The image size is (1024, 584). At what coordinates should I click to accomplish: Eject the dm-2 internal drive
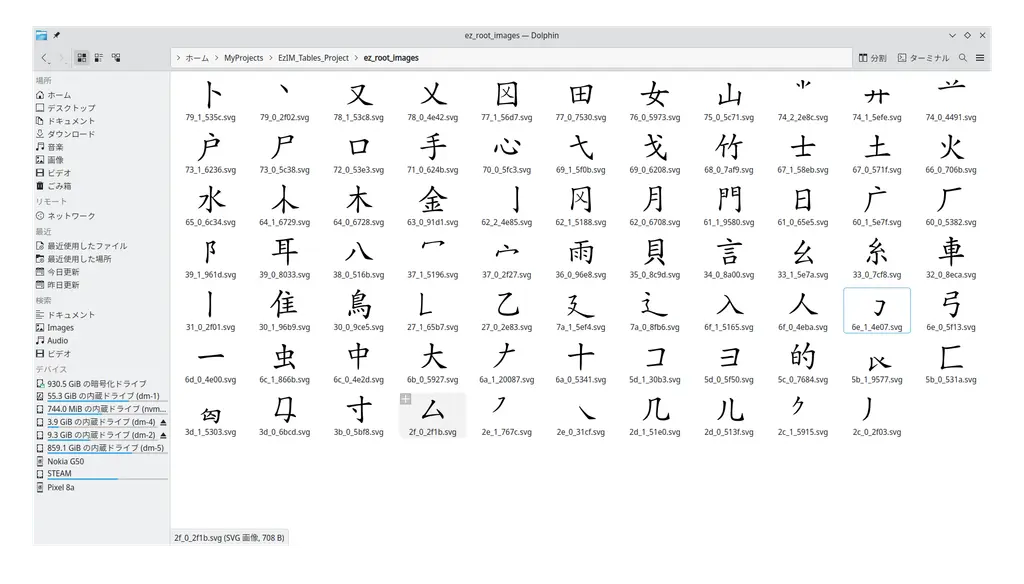163,435
